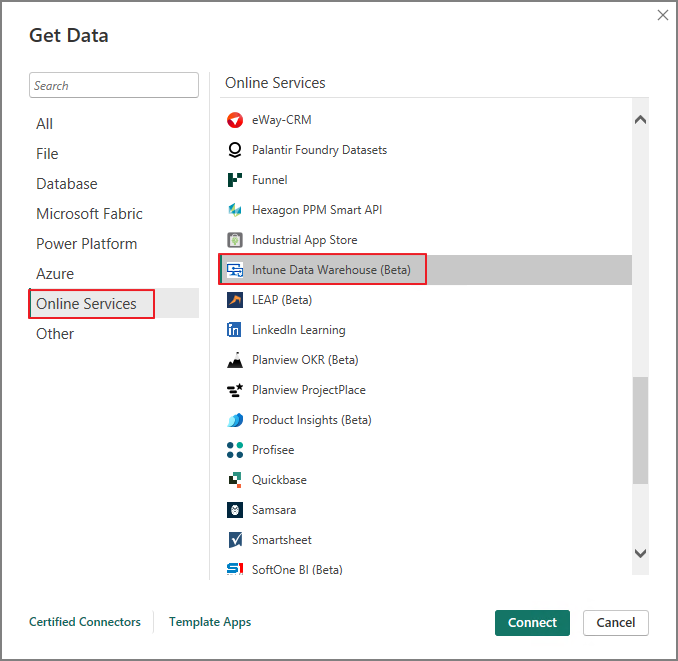Click the Funnel connector icon

235,180
